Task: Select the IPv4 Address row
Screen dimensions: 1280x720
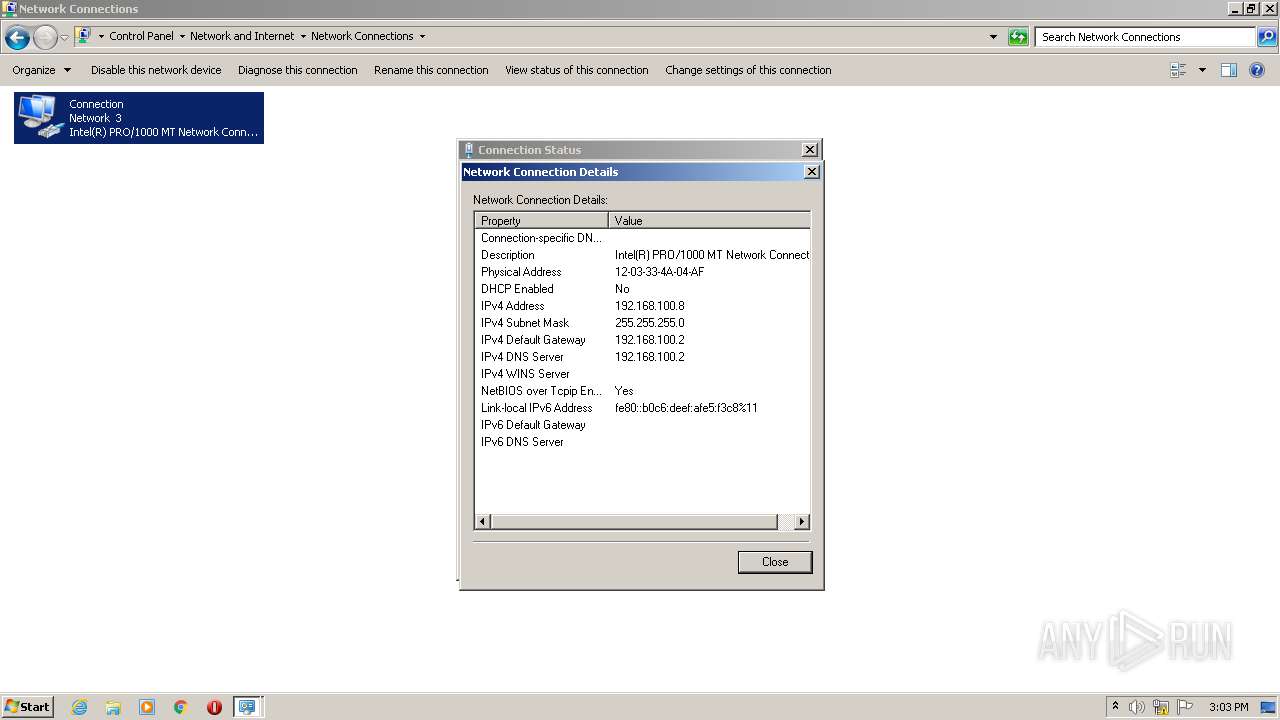Action: click(x=642, y=306)
